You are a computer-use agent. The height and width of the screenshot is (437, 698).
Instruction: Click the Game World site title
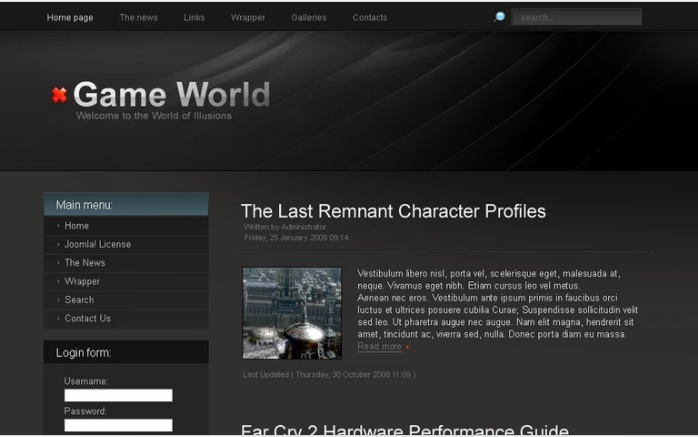(172, 94)
